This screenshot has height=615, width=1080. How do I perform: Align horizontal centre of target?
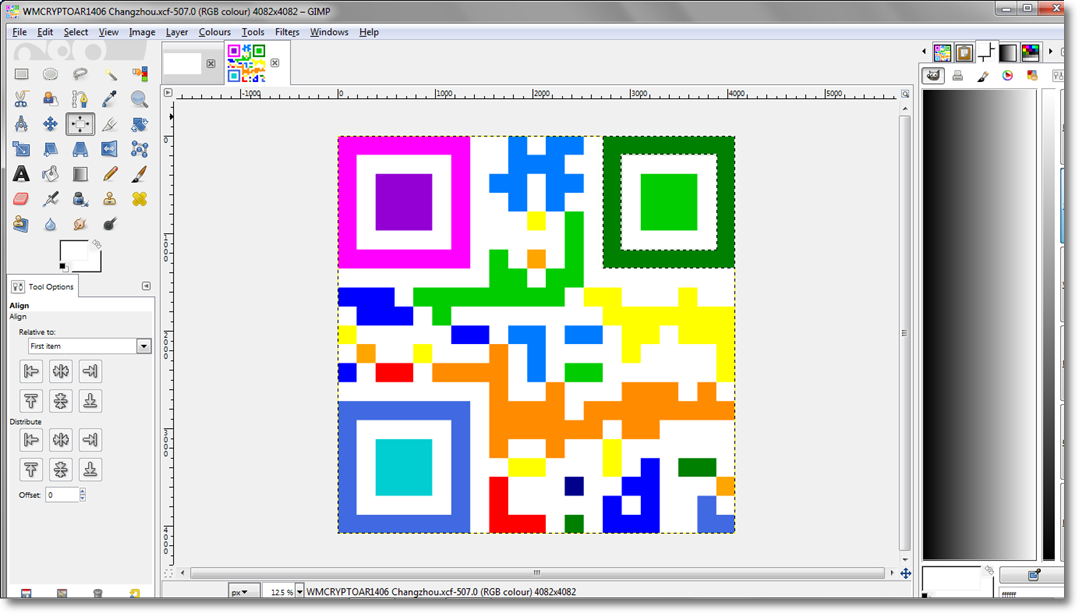point(61,371)
